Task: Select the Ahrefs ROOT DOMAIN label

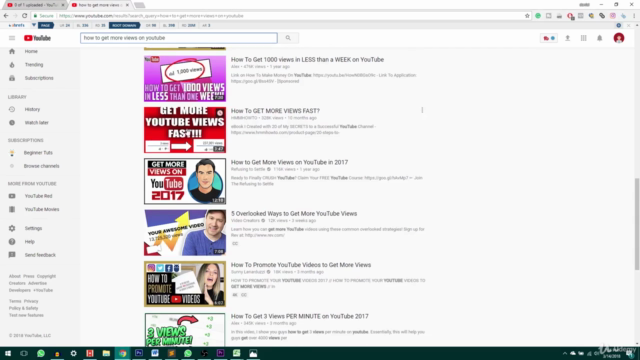Action: point(124,25)
